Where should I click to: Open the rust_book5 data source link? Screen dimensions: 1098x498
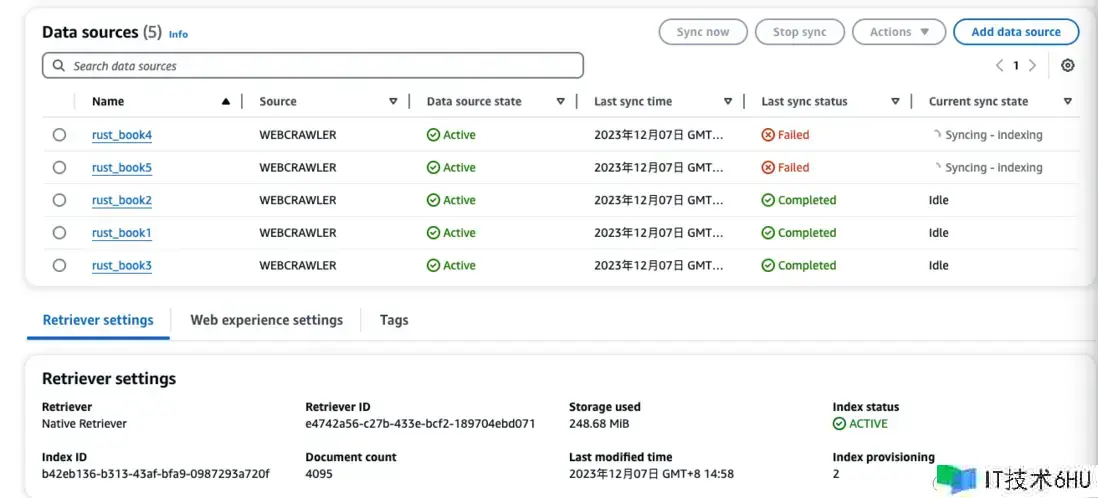[122, 167]
